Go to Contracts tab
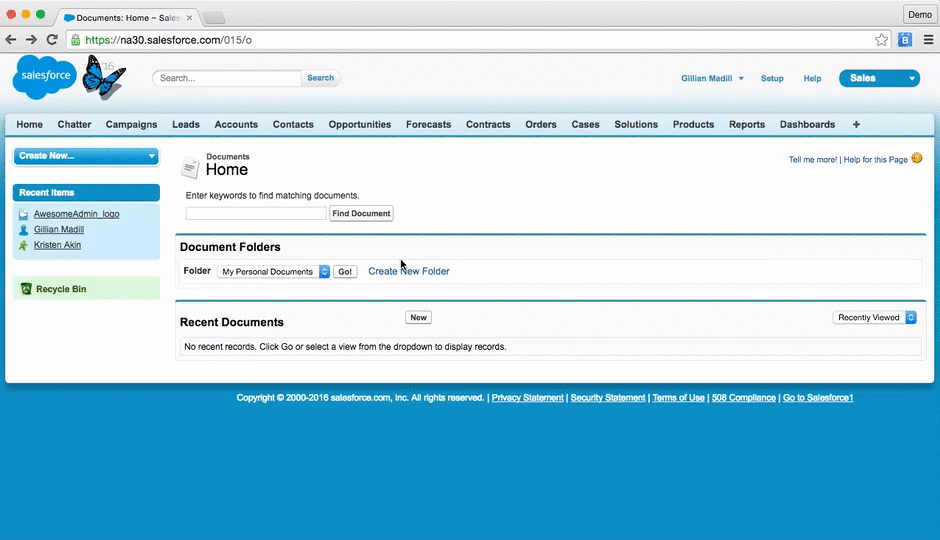 click(488, 125)
